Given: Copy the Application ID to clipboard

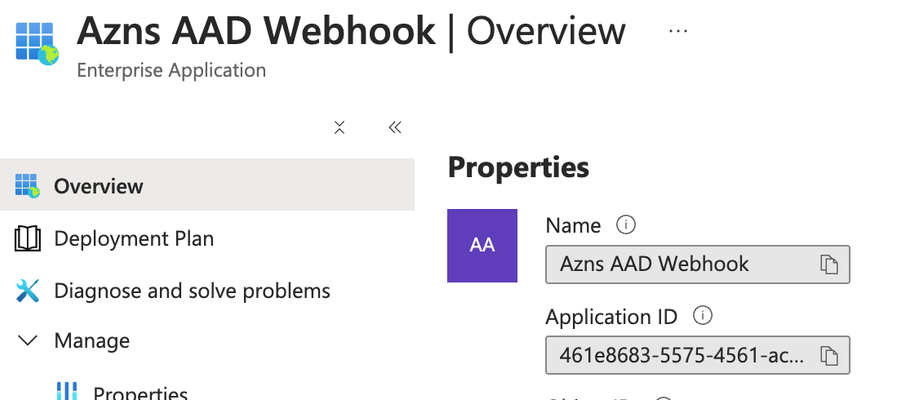Looking at the screenshot, I should (829, 355).
